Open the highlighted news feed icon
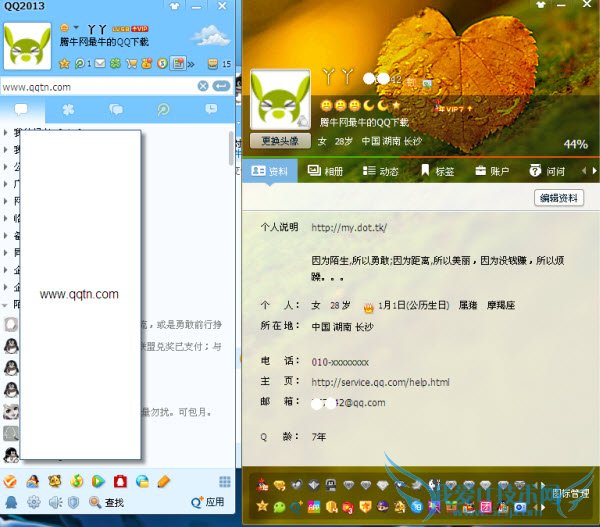Image resolution: width=600 pixels, height=527 pixels. 178,64
